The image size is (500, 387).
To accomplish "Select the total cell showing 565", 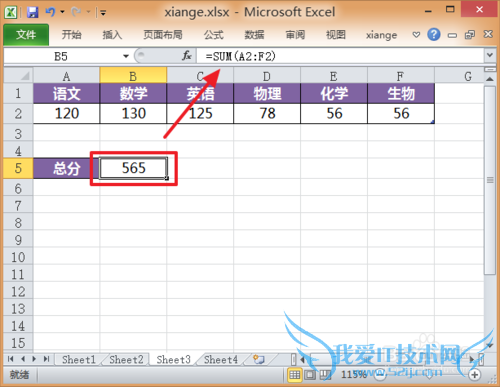I will [x=133, y=168].
